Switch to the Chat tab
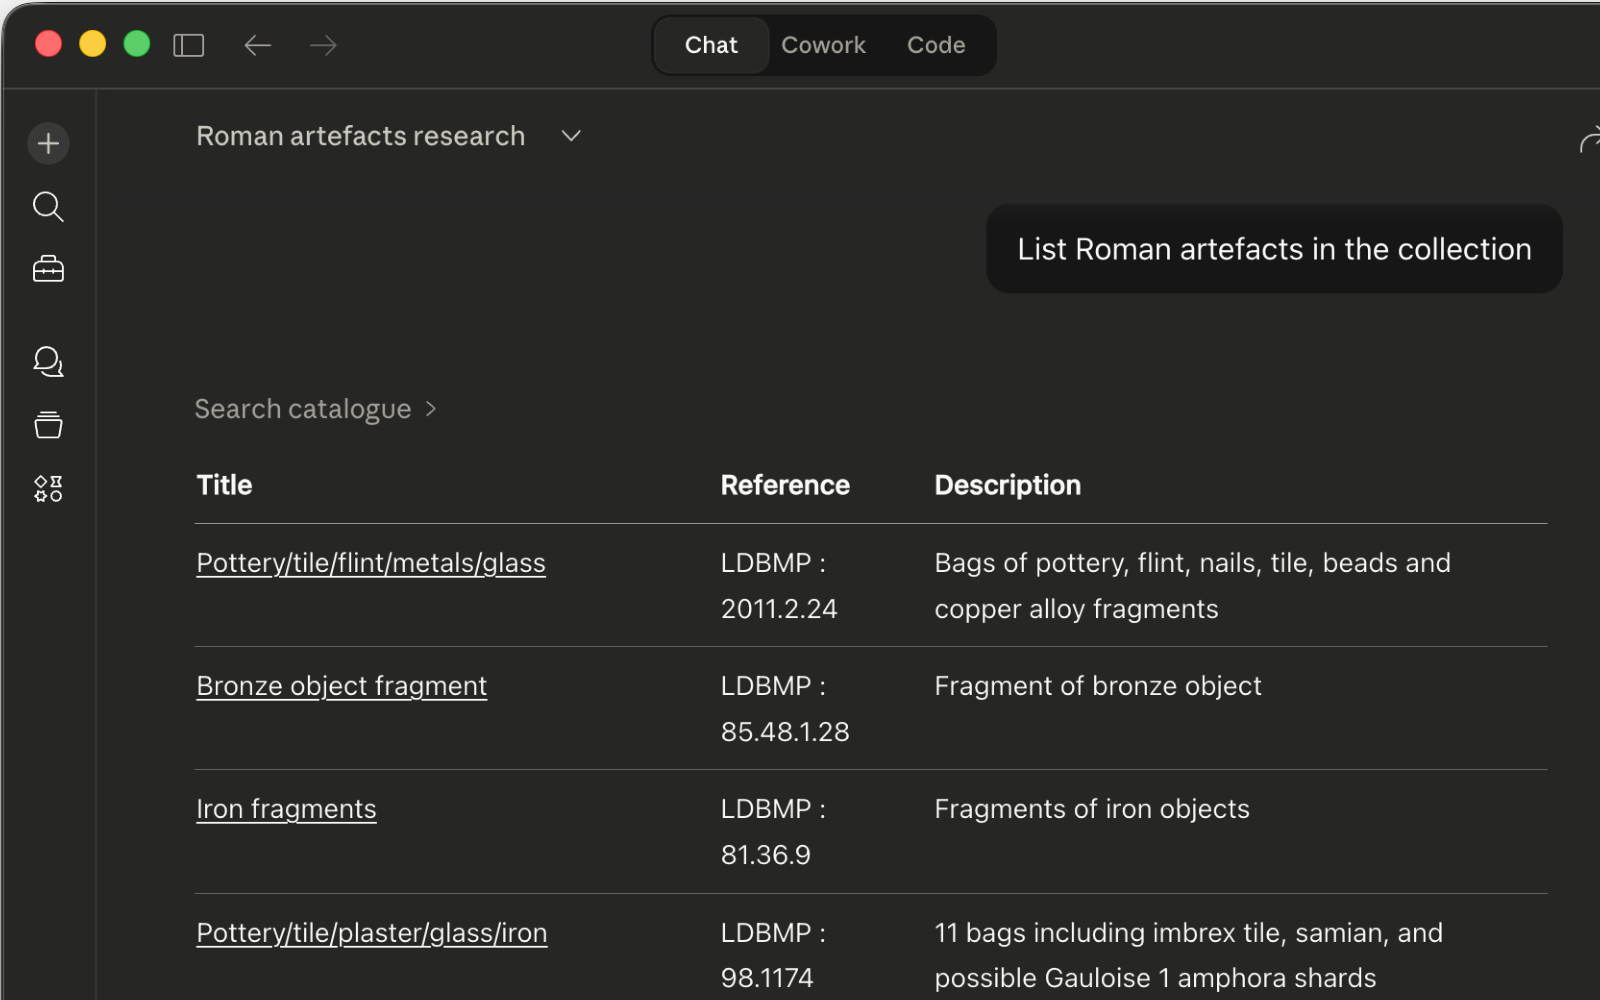The width and height of the screenshot is (1600, 1000). pos(711,45)
